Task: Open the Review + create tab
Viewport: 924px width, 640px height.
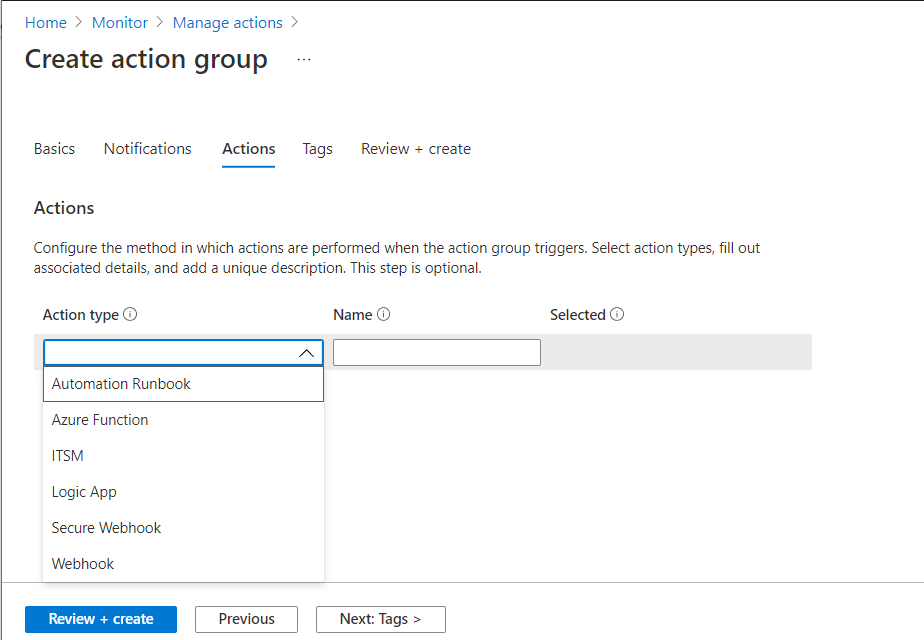Action: (x=416, y=149)
